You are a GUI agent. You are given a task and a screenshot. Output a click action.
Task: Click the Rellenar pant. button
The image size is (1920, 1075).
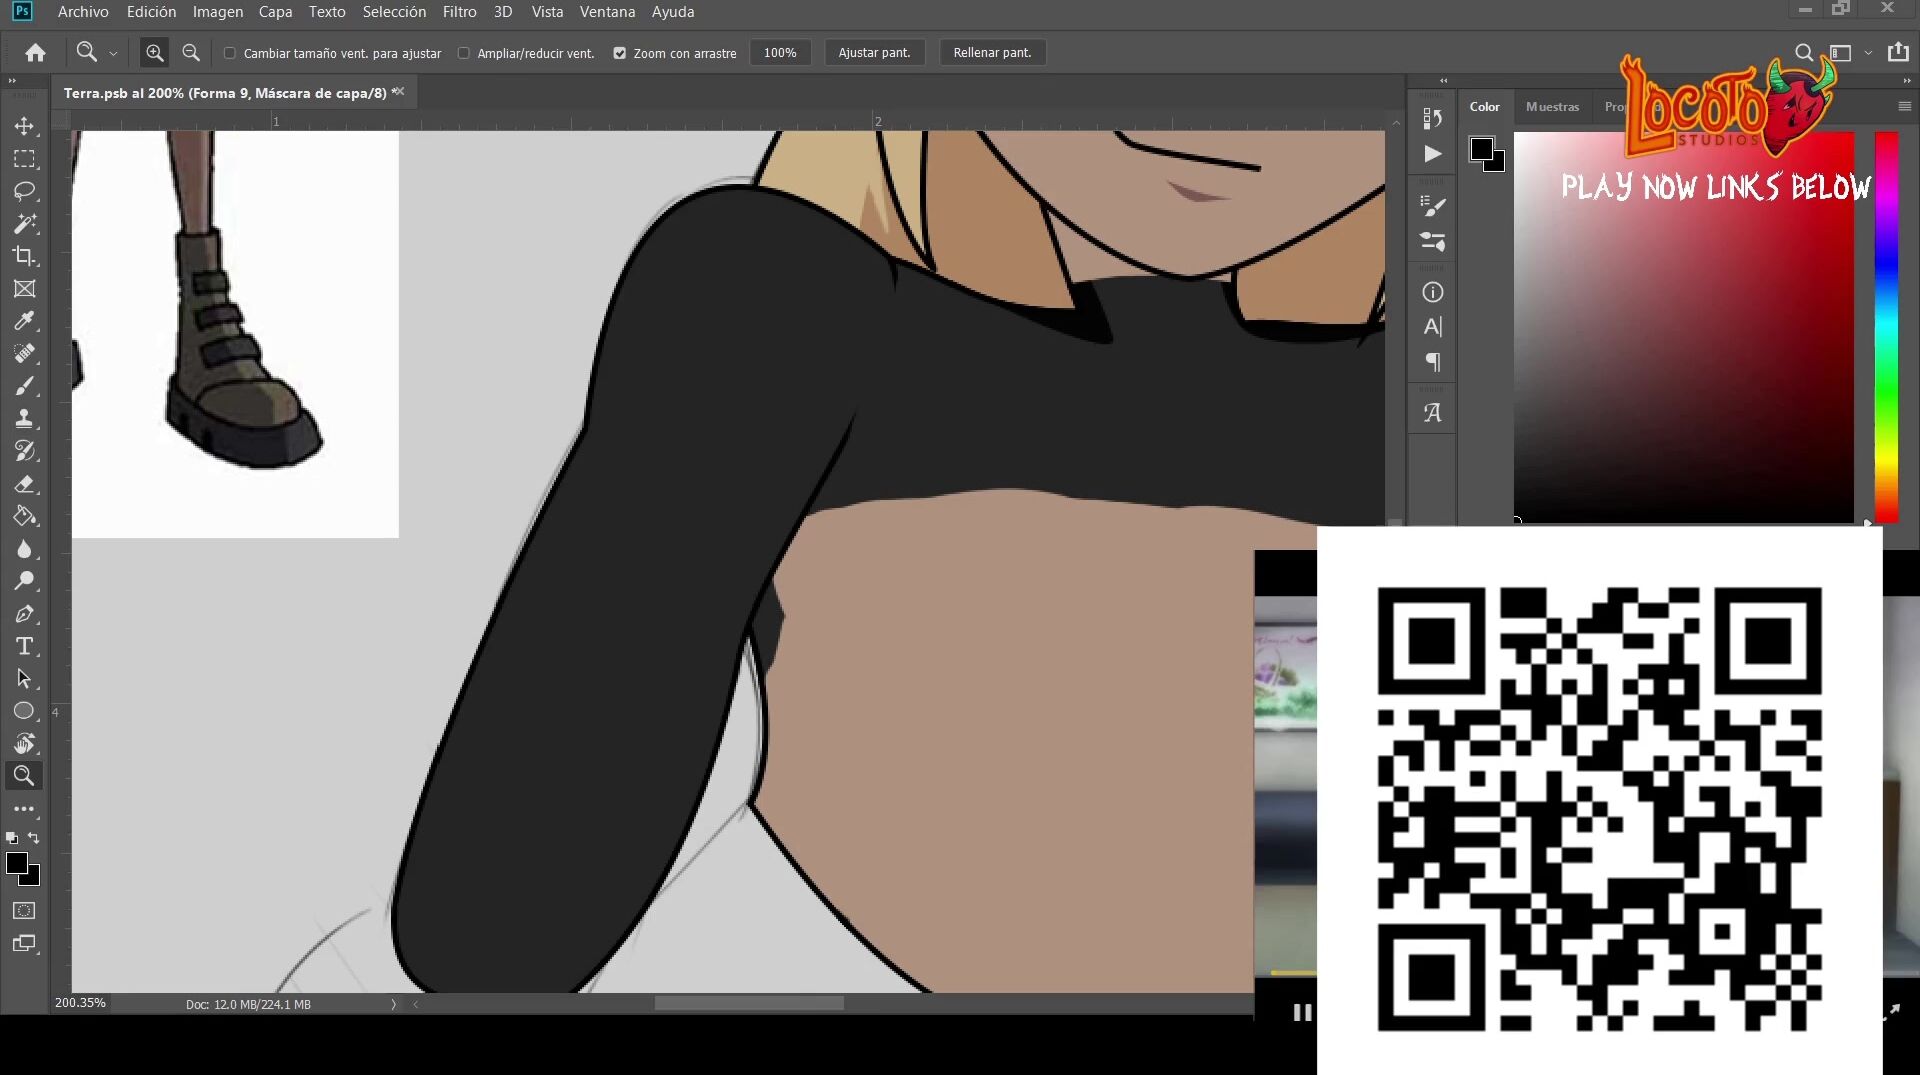click(x=992, y=53)
